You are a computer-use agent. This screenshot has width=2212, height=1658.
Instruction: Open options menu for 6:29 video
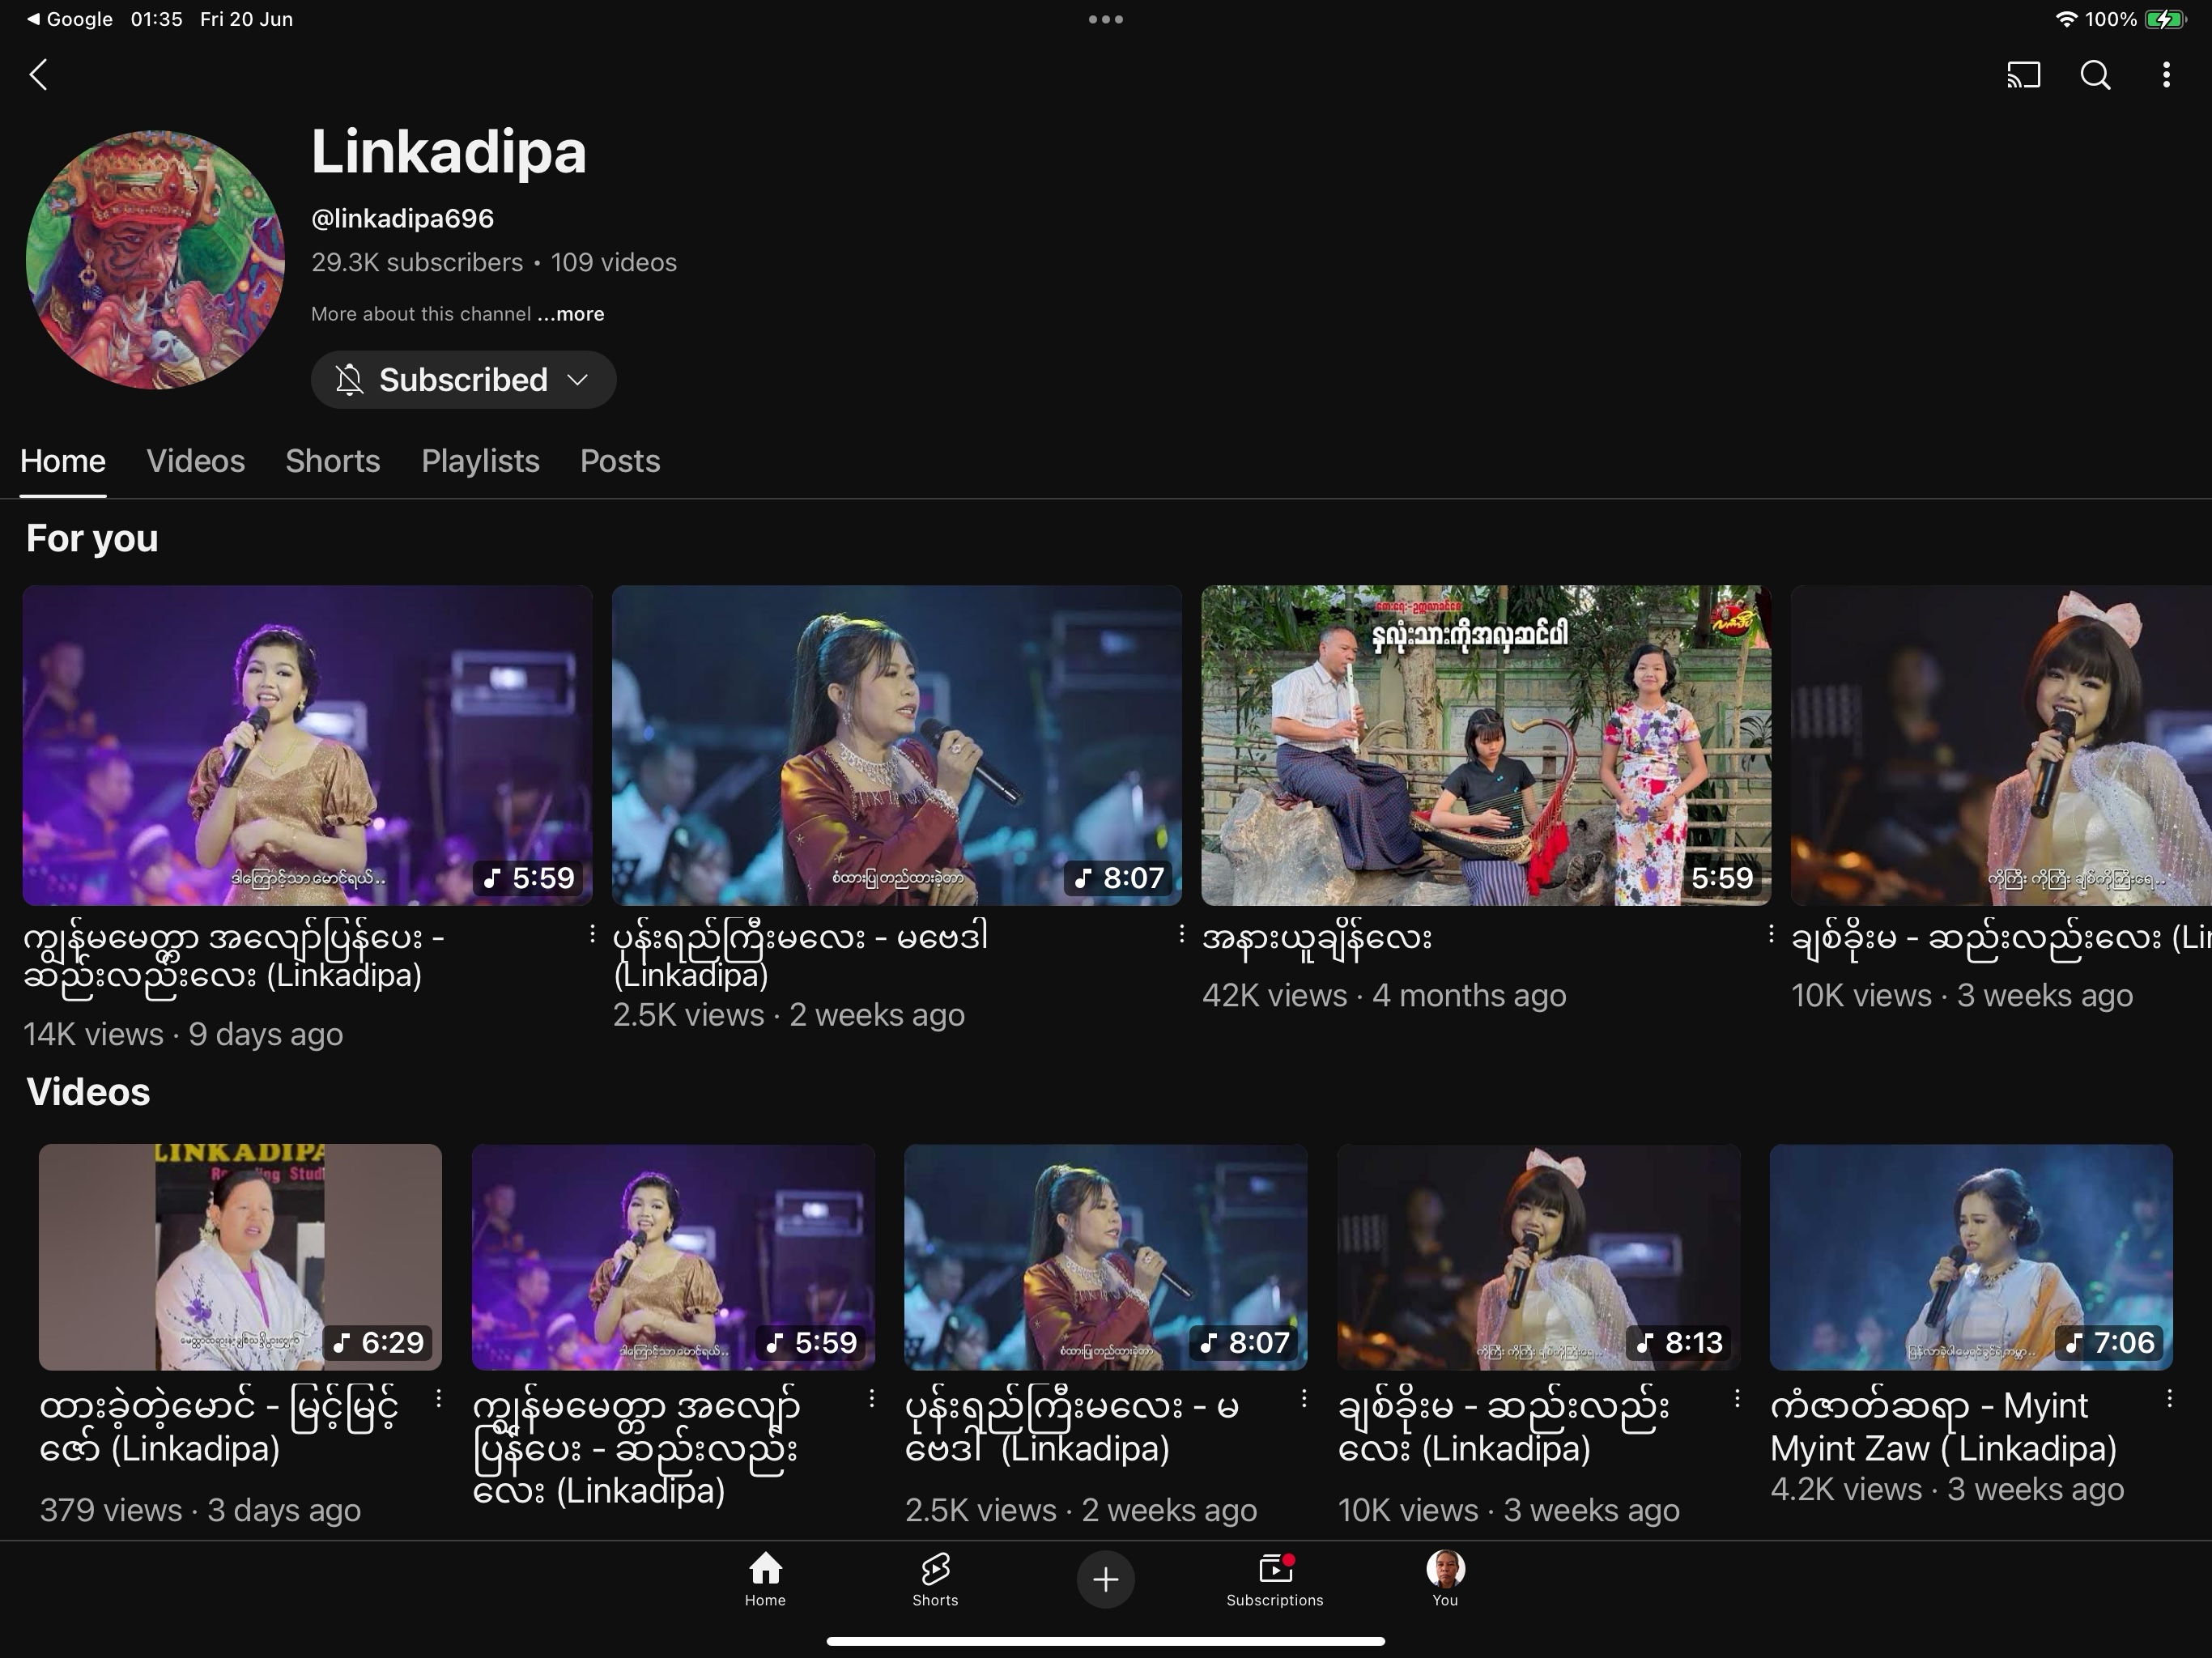(438, 1400)
